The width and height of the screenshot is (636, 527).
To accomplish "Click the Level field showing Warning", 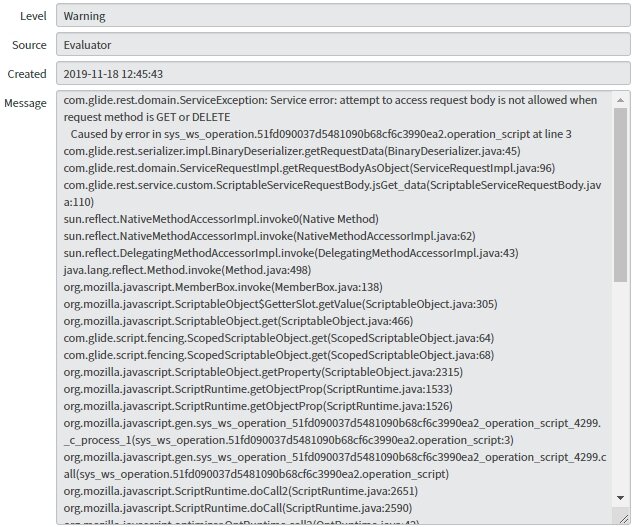I will [x=341, y=16].
